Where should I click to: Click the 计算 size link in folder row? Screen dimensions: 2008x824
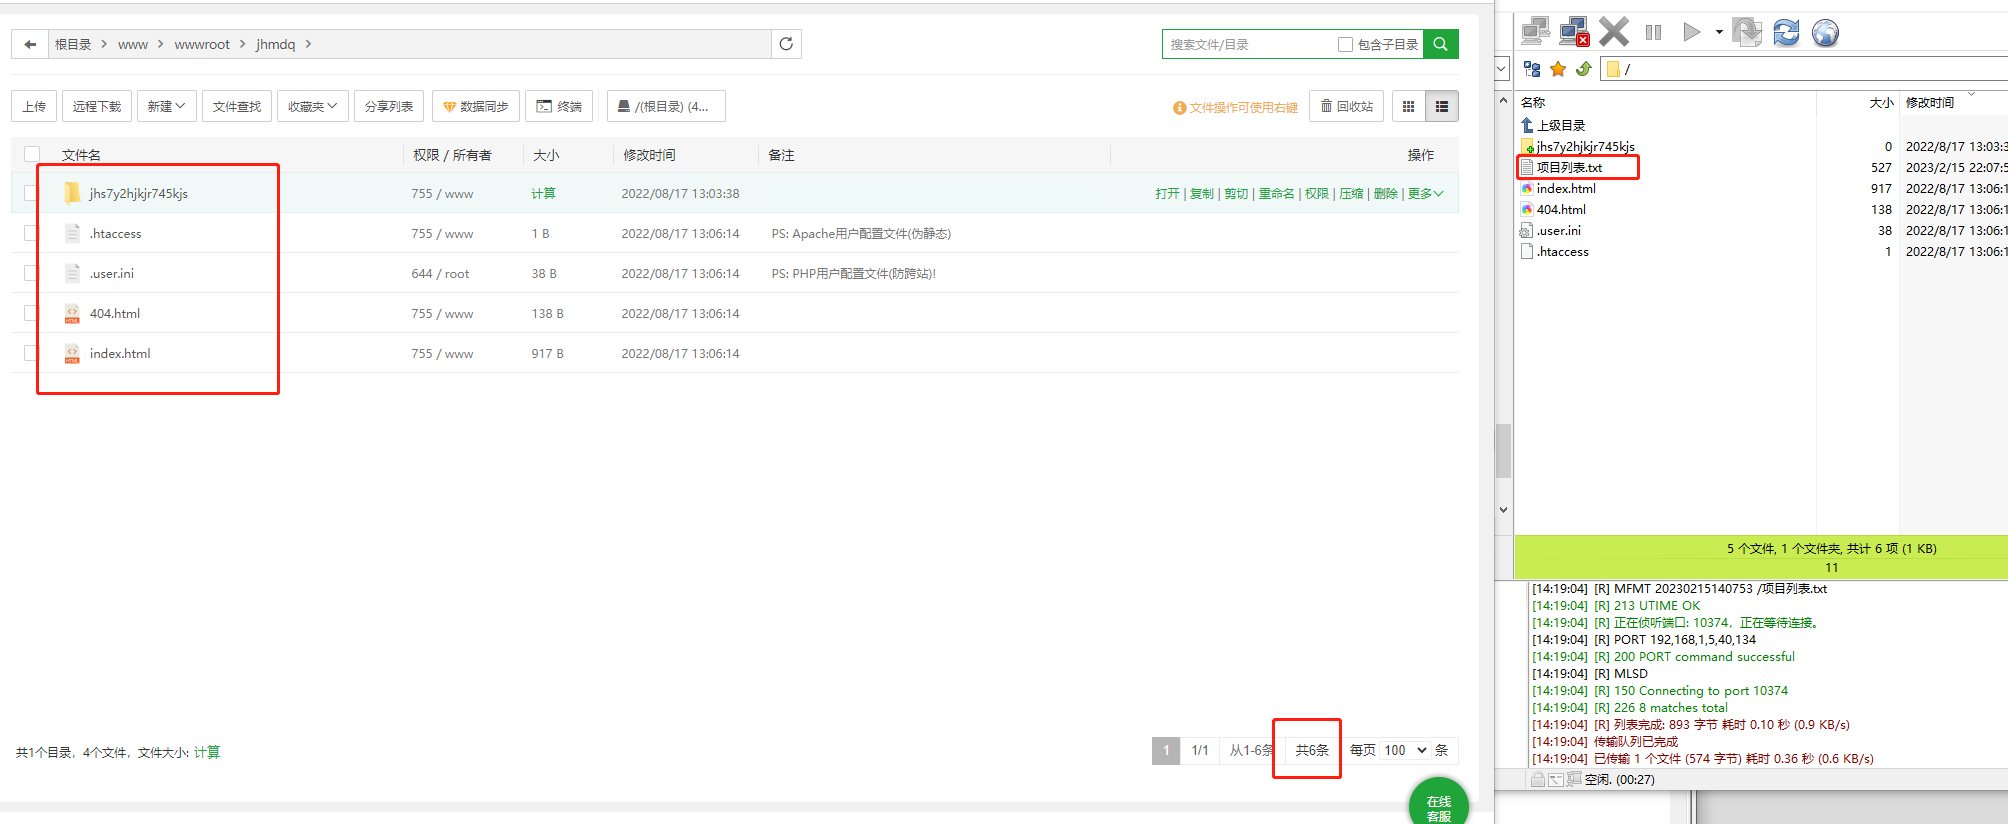pos(544,193)
